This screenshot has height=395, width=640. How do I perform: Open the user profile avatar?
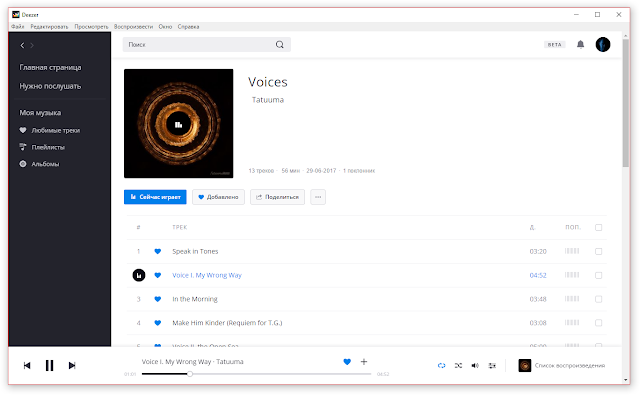click(603, 44)
